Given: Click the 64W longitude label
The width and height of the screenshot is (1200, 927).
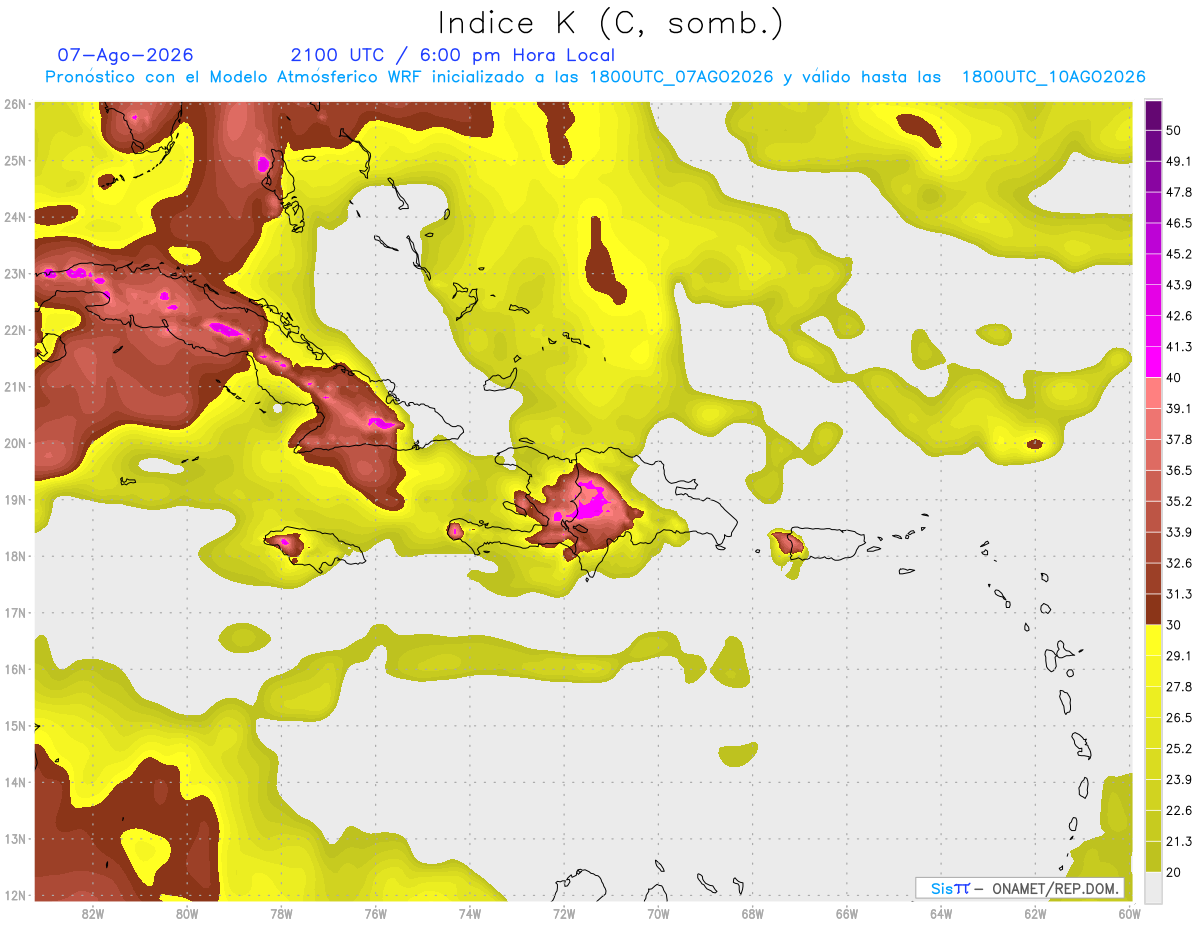Looking at the screenshot, I should pos(941,913).
